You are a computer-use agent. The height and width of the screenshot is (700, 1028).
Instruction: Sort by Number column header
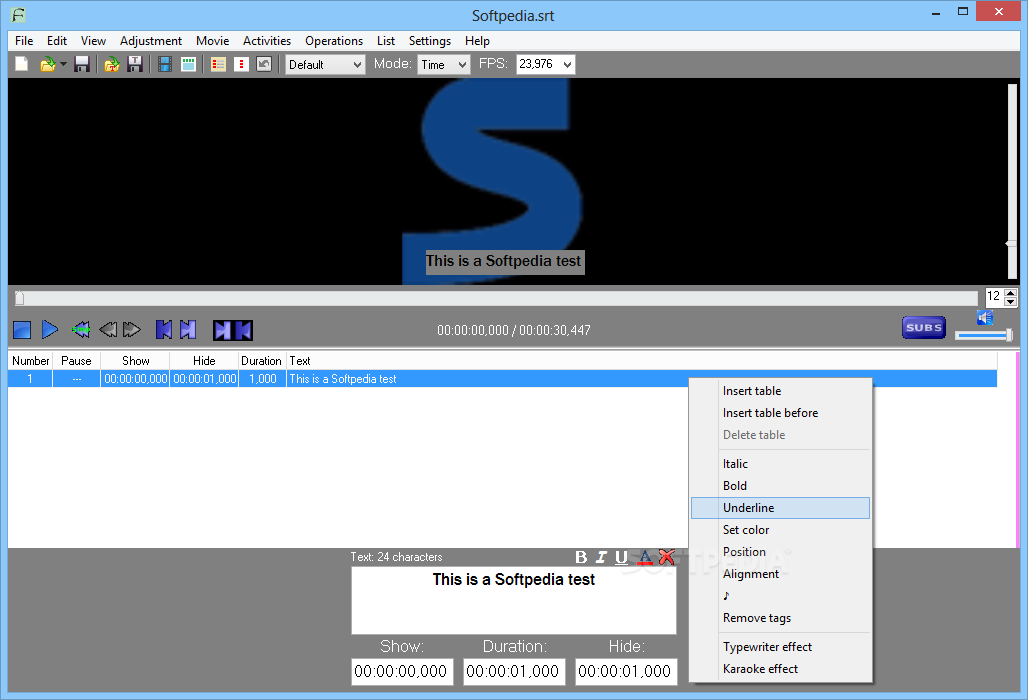(30, 360)
